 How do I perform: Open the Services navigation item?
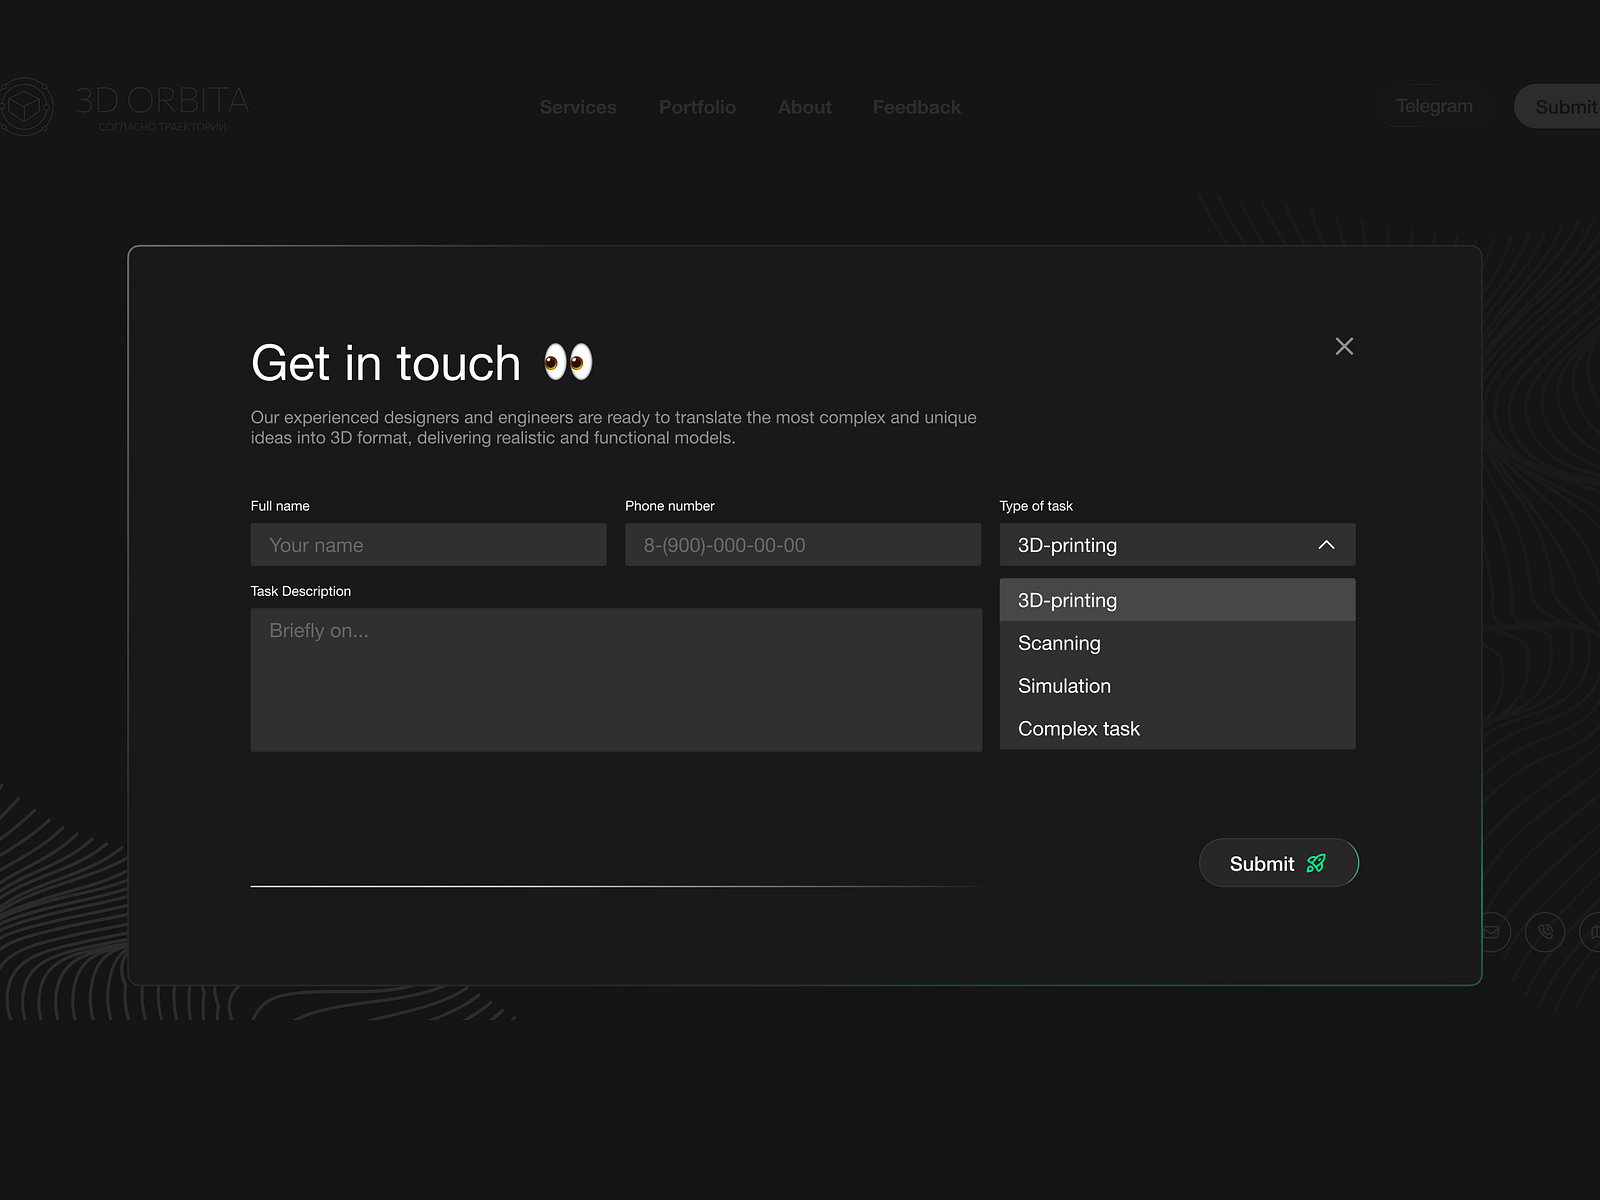(x=578, y=107)
